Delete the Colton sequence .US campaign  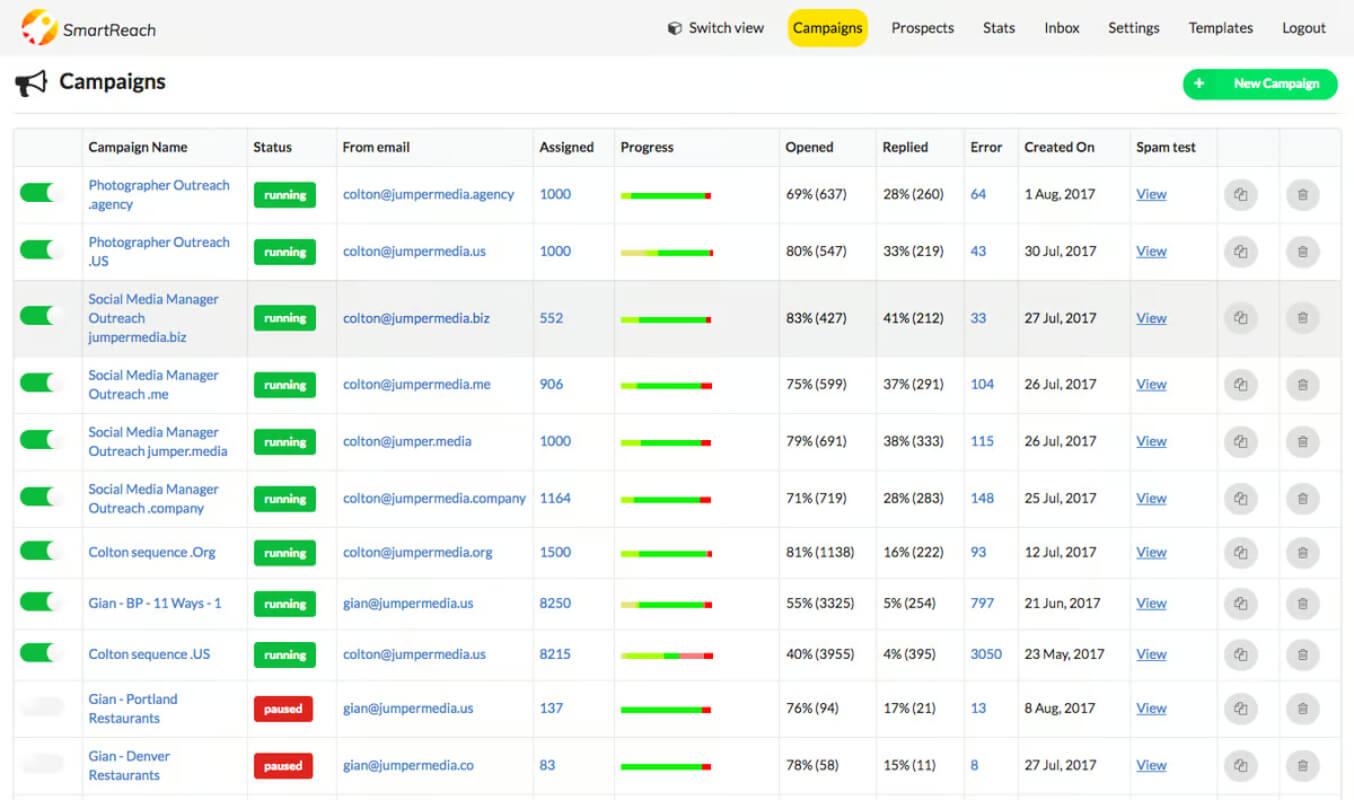pos(1302,655)
